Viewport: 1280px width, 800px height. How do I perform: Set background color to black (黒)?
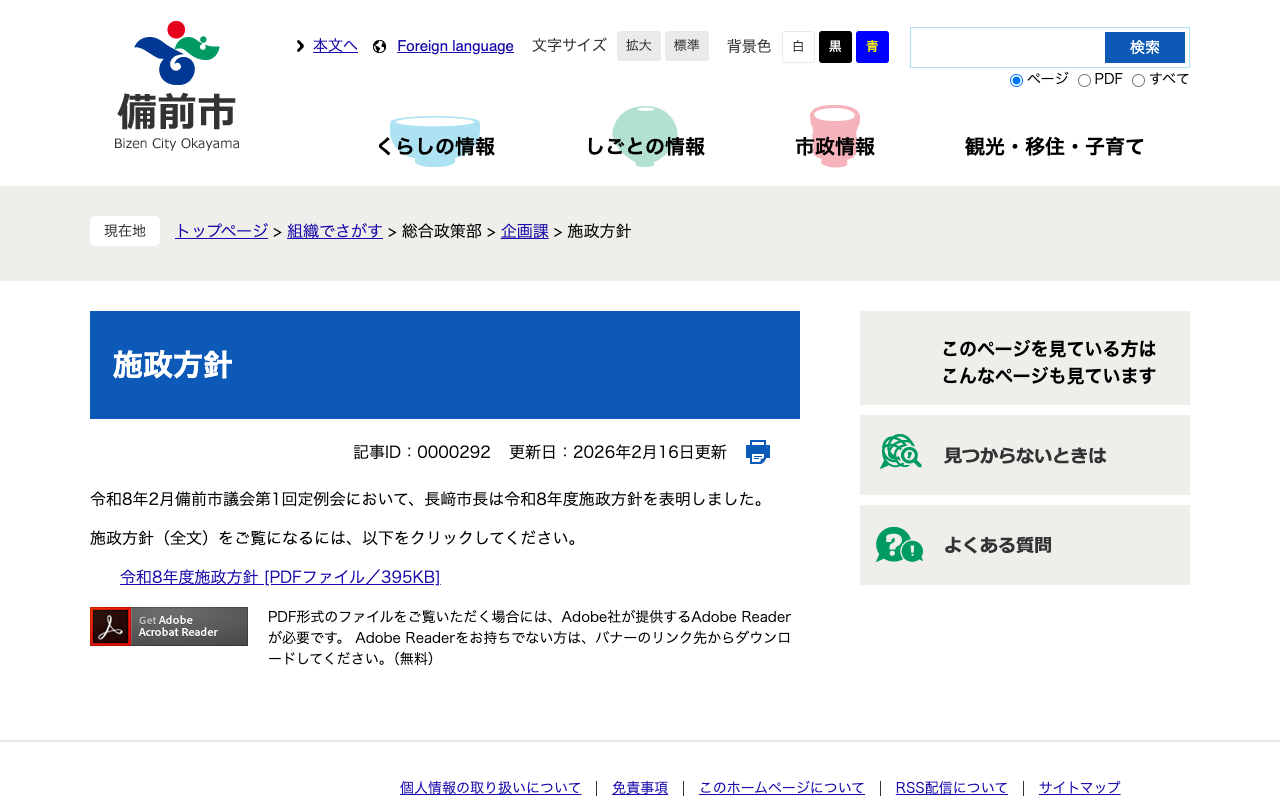tap(835, 47)
